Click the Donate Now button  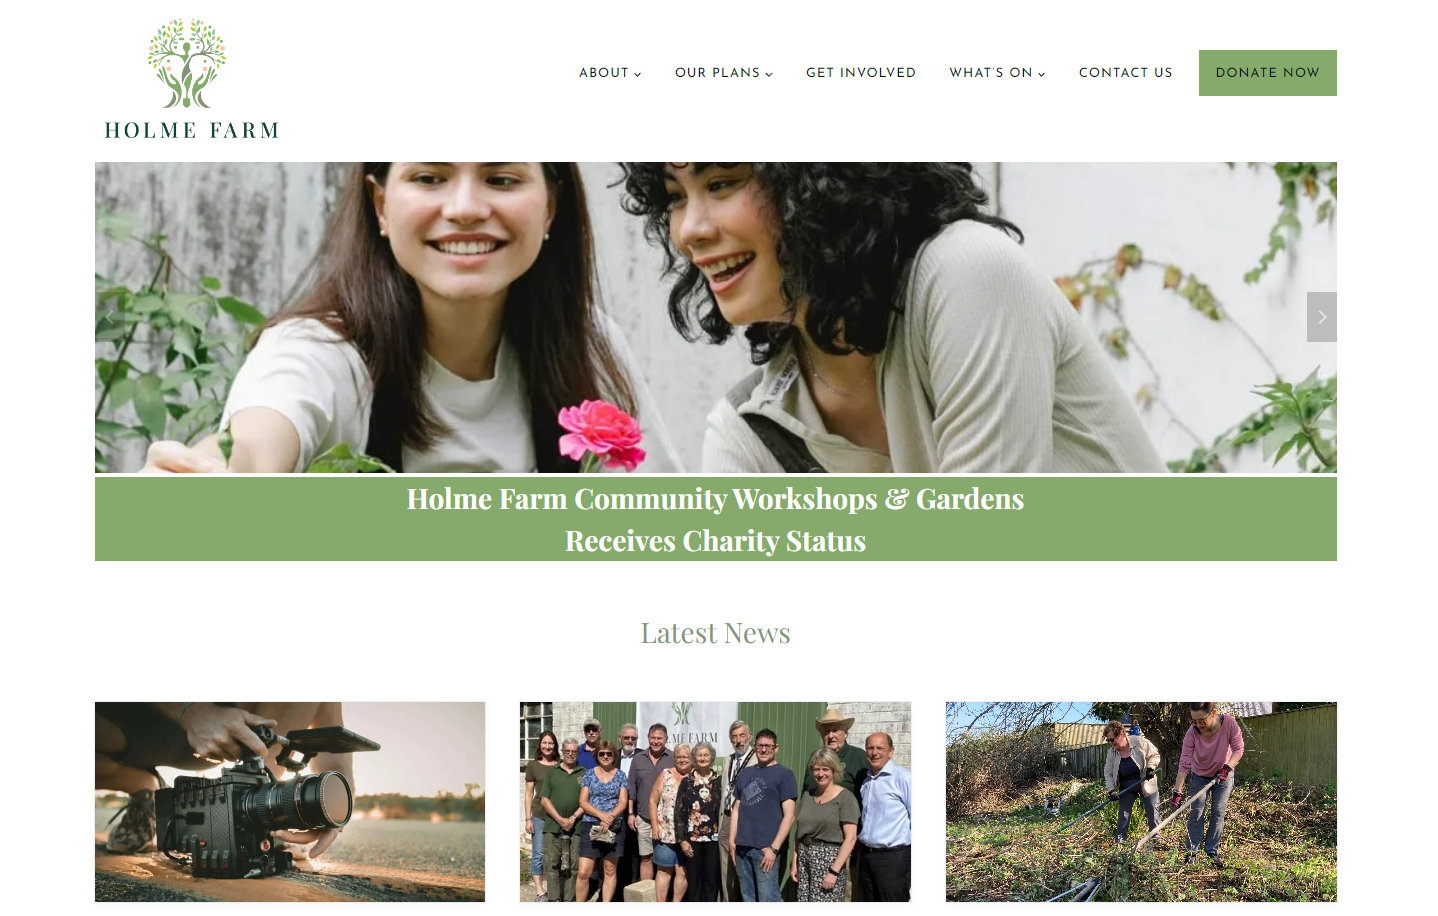tap(1267, 73)
